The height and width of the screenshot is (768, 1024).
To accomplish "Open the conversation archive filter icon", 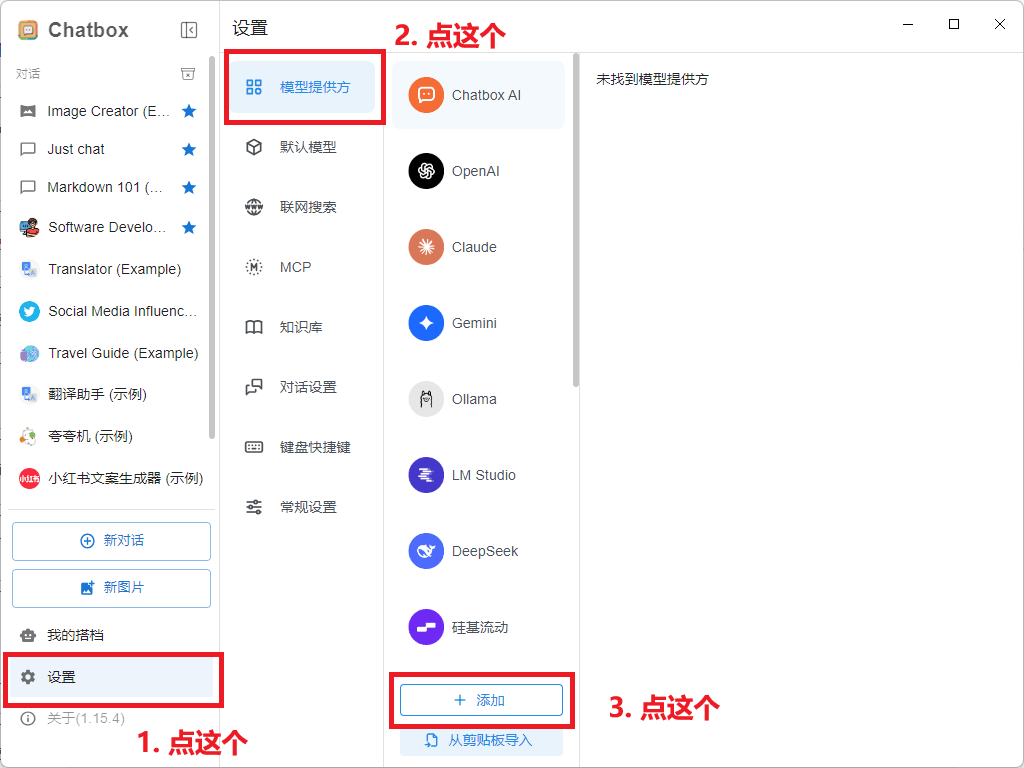I will pyautogui.click(x=188, y=73).
